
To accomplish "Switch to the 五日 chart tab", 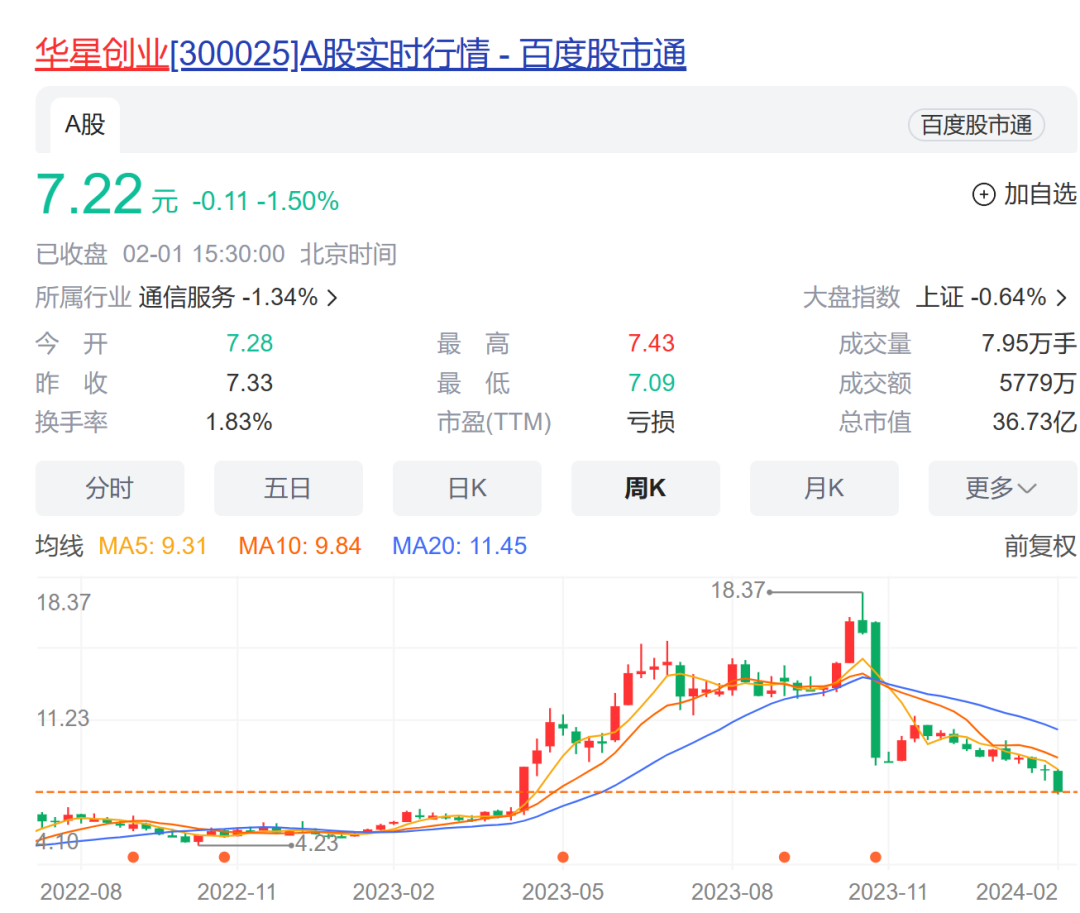I will [288, 488].
